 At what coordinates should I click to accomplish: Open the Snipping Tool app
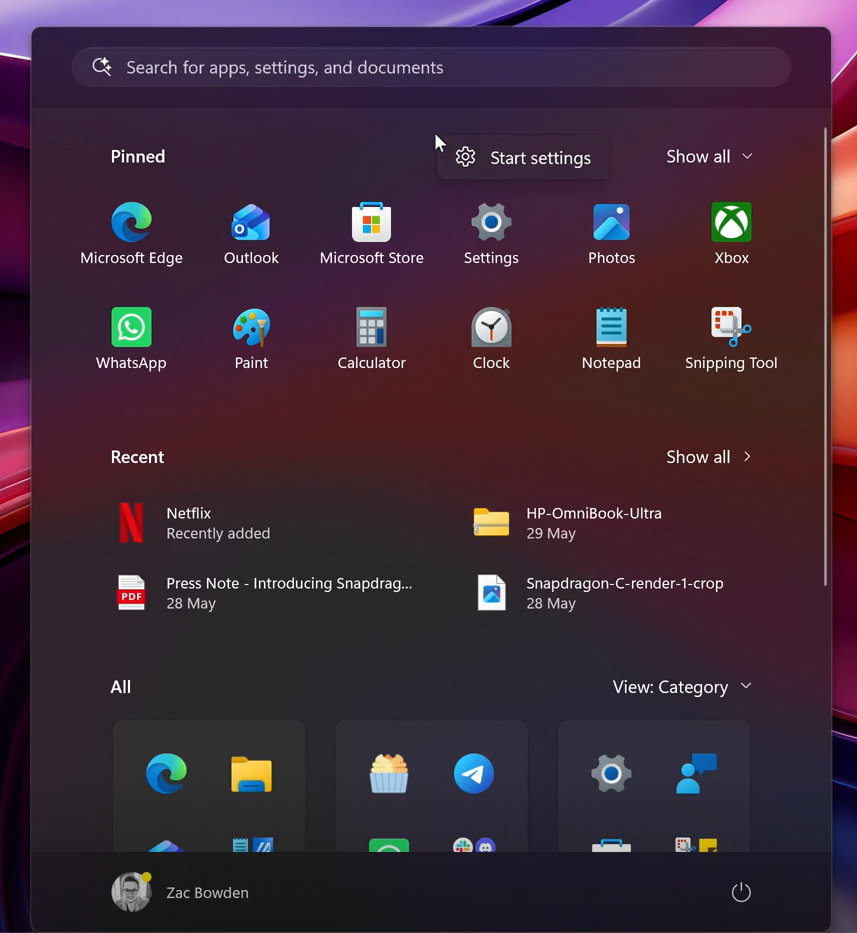pyautogui.click(x=731, y=339)
